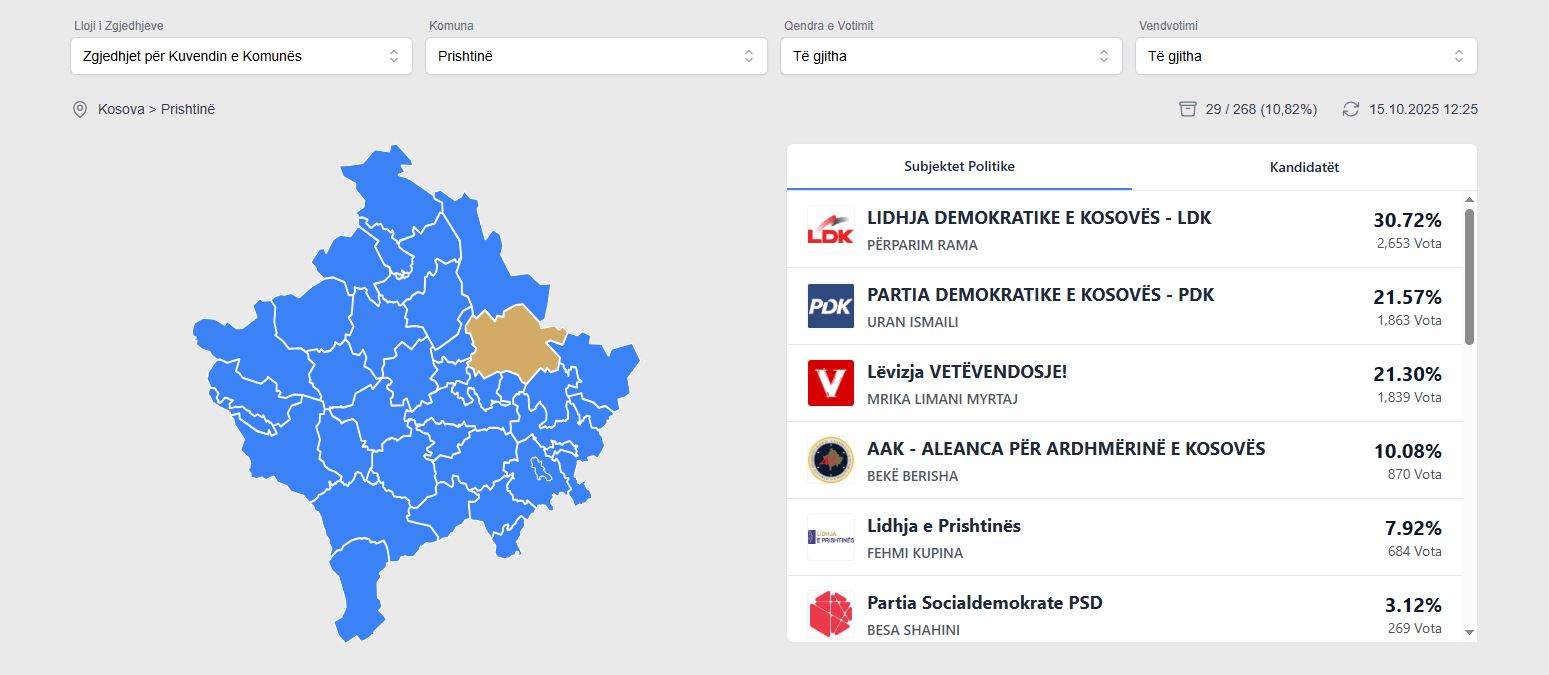Image resolution: width=1549 pixels, height=675 pixels.
Task: Open the Lloji i Zgjedhjeve dropdown
Action: pyautogui.click(x=241, y=56)
